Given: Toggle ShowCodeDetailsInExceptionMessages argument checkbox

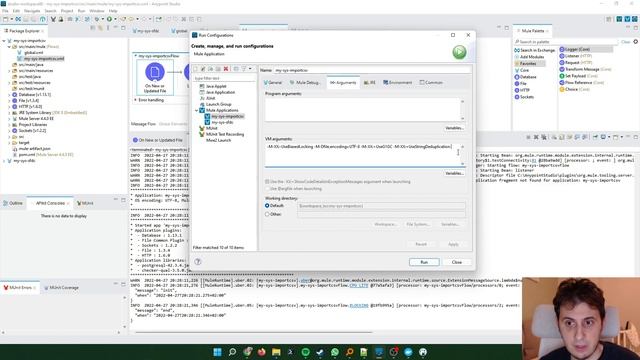Looking at the screenshot, I should [267, 182].
